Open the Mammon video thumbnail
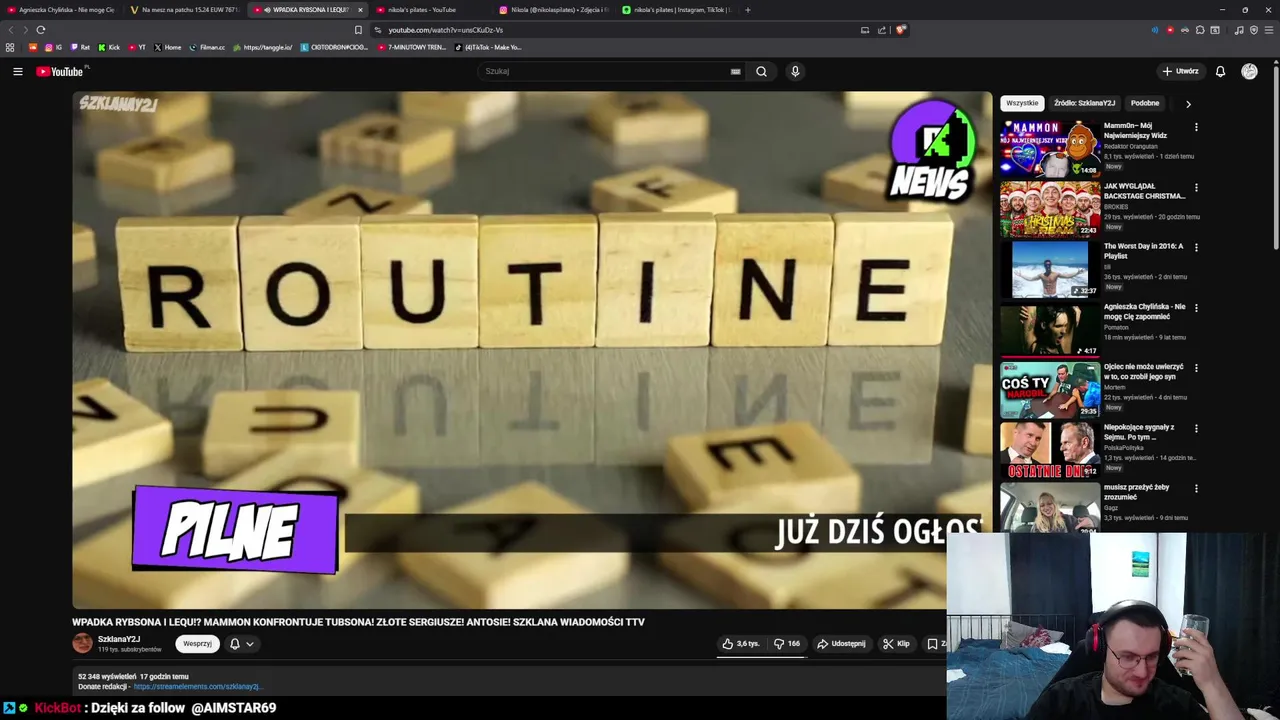 pos(1050,148)
